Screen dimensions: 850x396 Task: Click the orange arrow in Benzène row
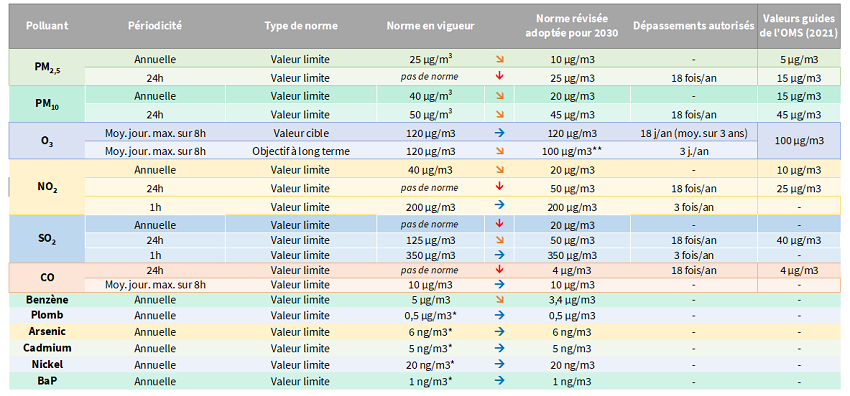pos(500,298)
